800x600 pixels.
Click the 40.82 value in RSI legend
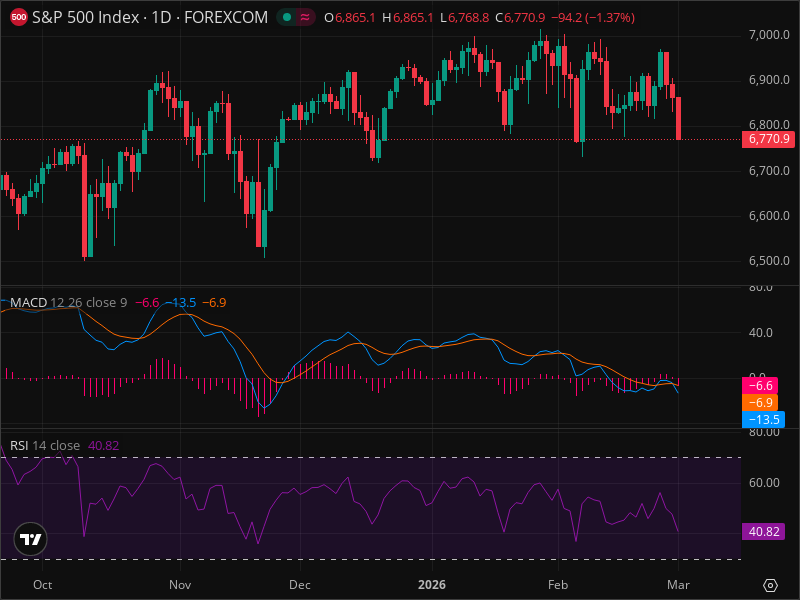pyautogui.click(x=104, y=445)
